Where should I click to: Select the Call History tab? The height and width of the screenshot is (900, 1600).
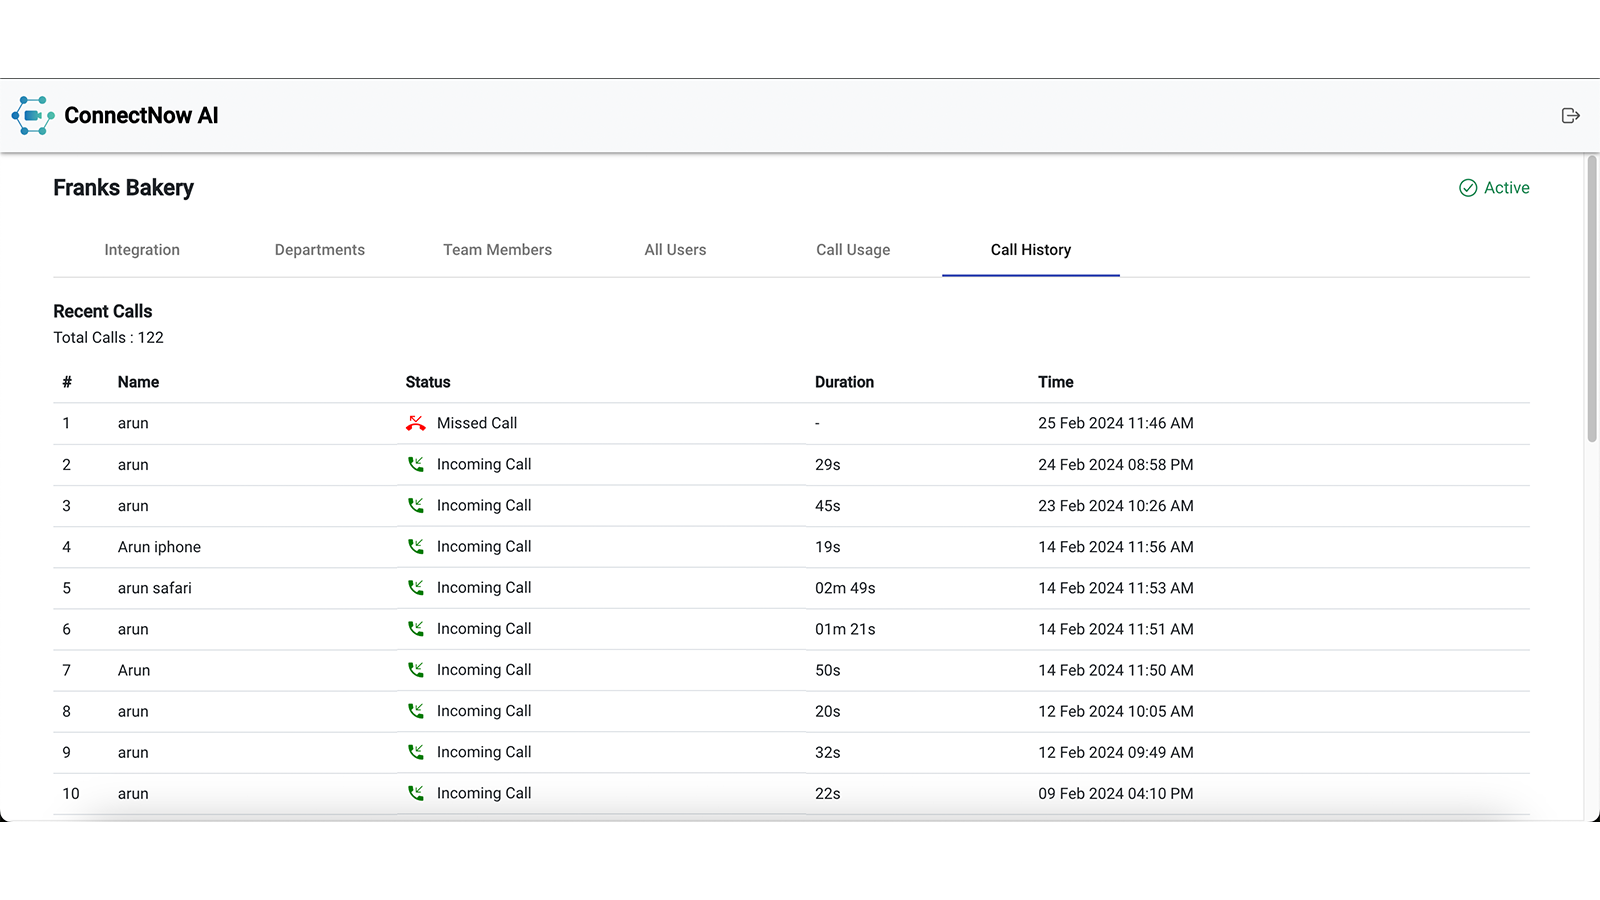coord(1031,250)
